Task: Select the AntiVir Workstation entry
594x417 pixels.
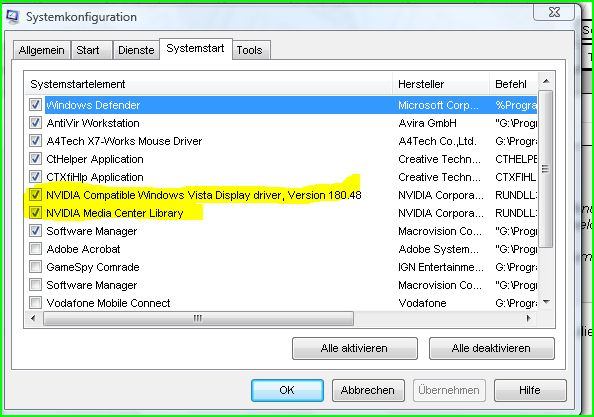Action: 93,123
